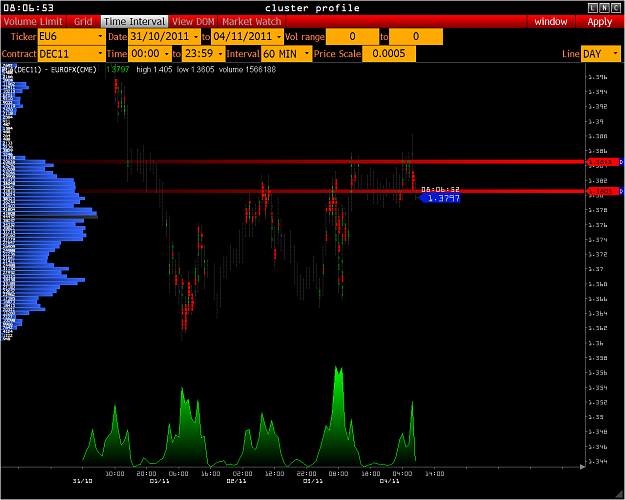Image resolution: width=625 pixels, height=500 pixels.
Task: Click the 10:00 time axis label
Action: (x=115, y=474)
